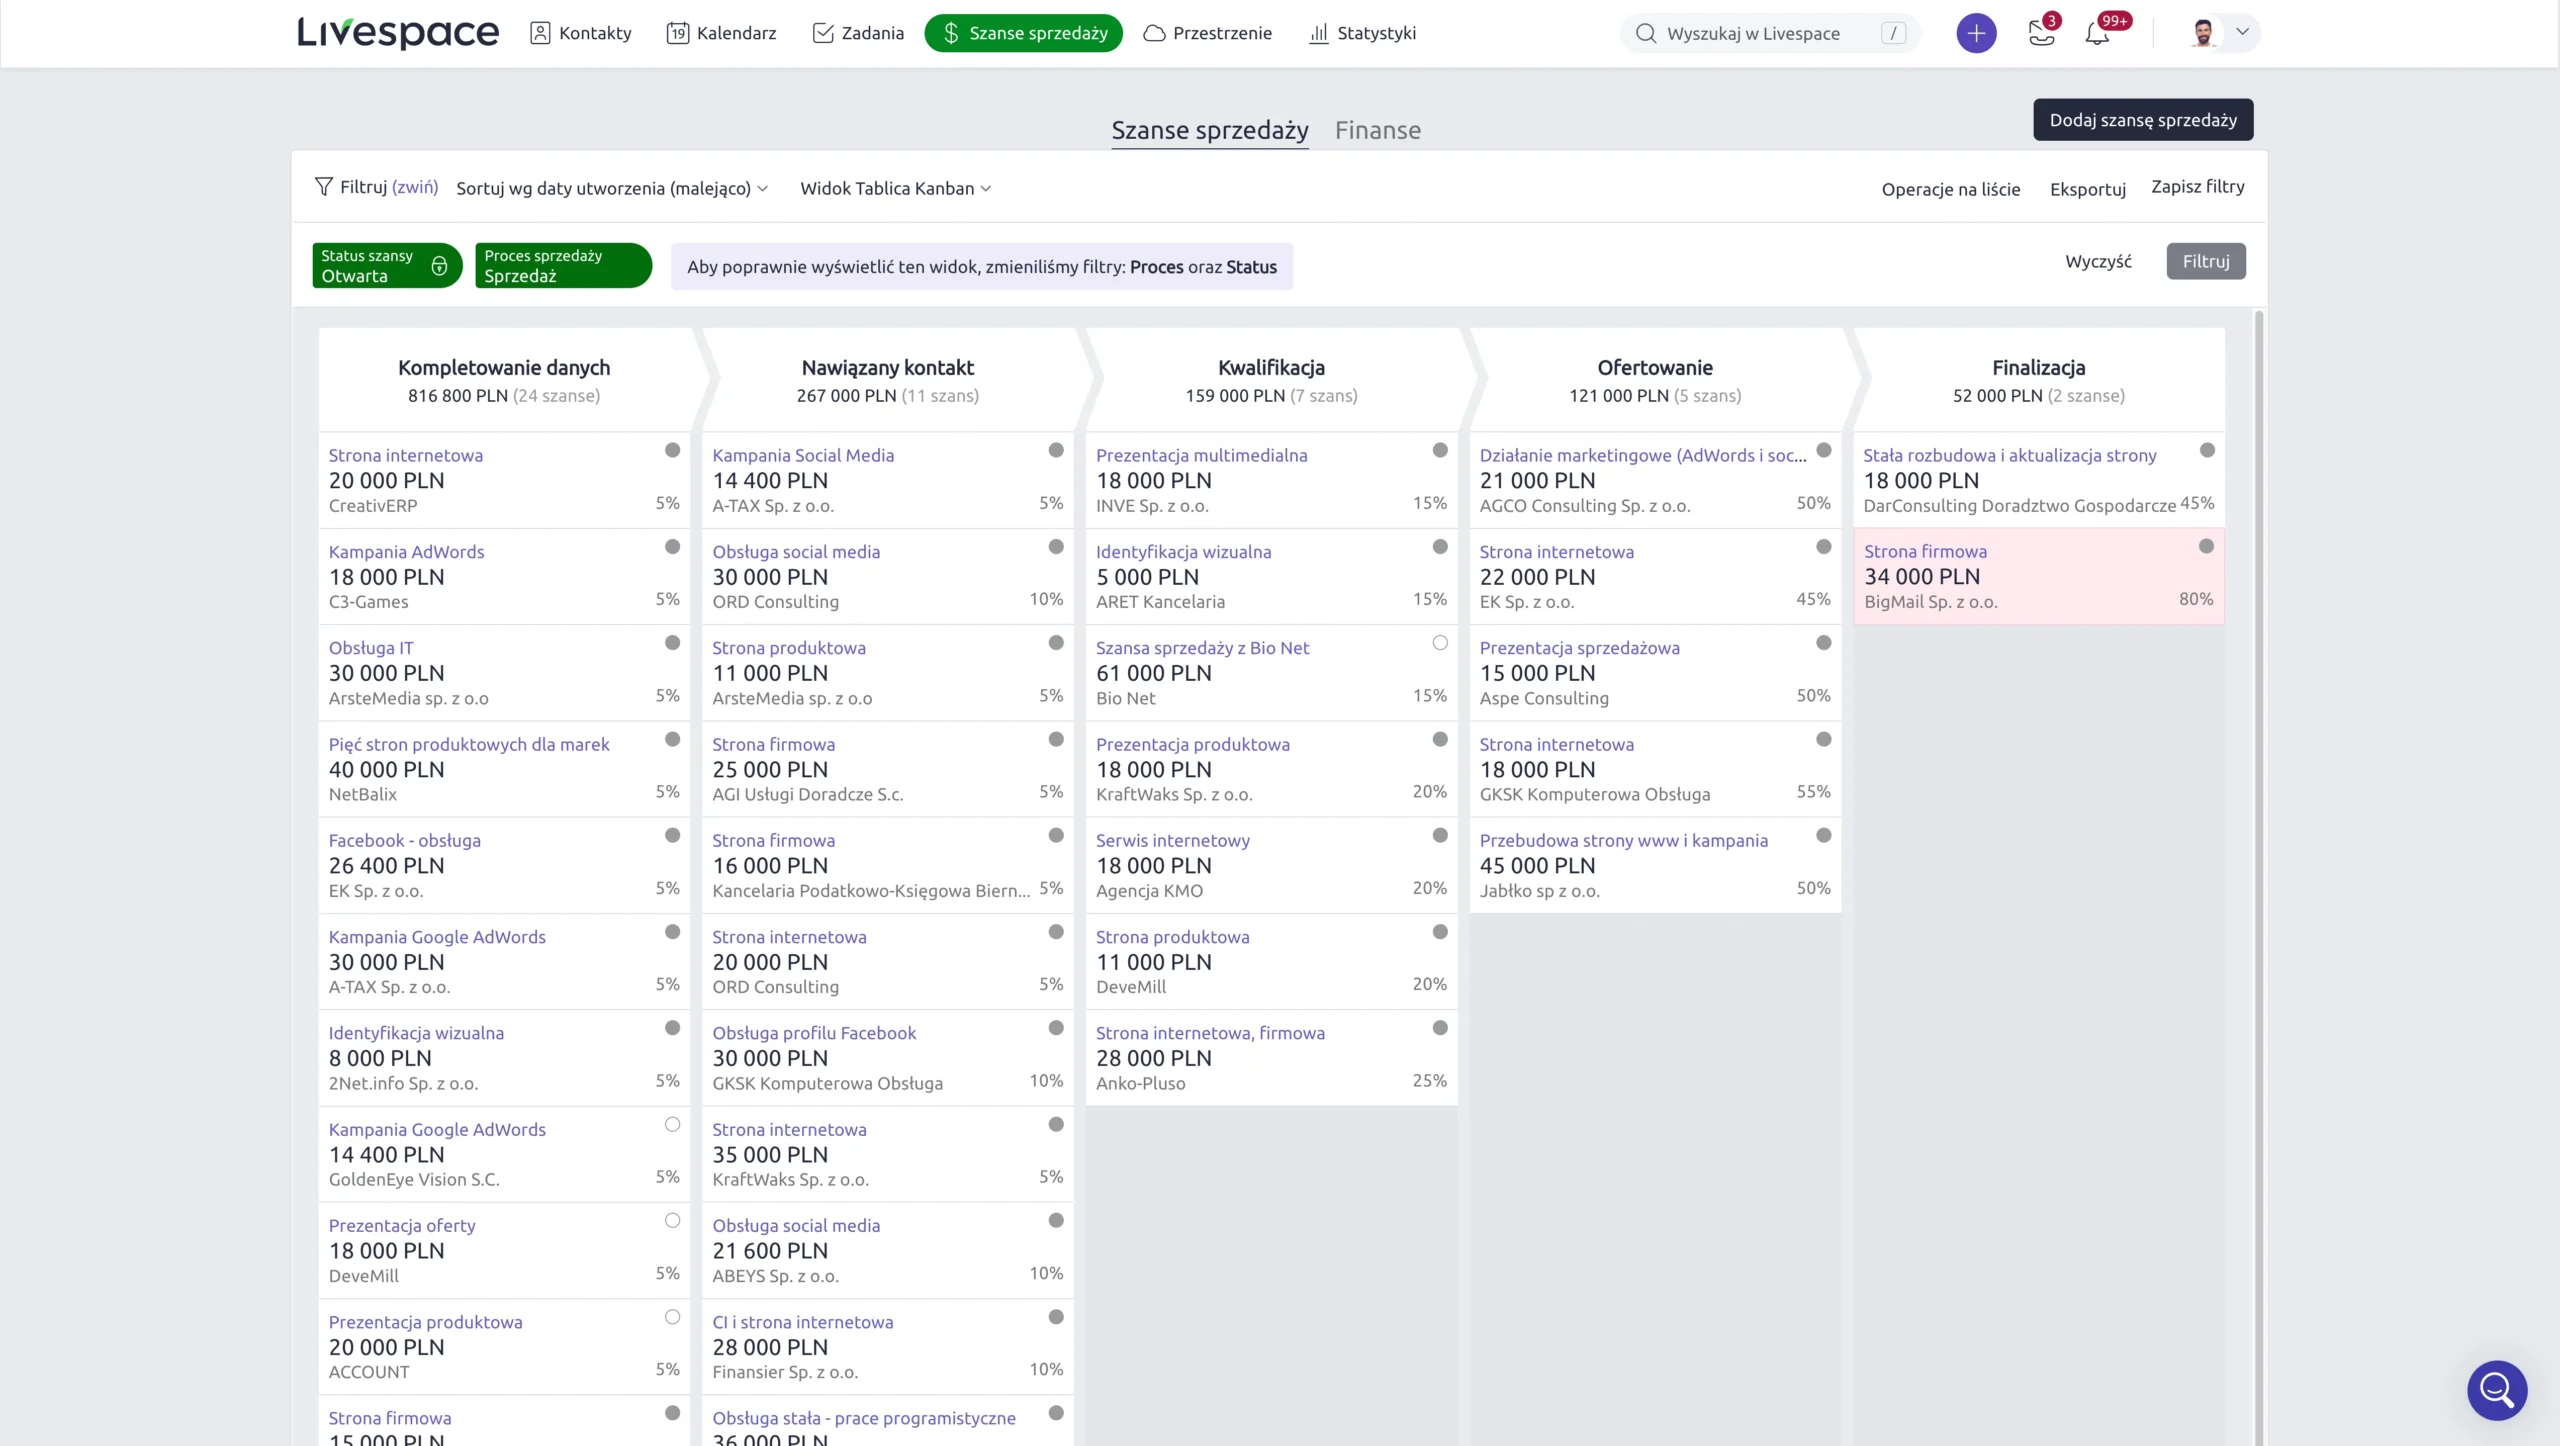The height and width of the screenshot is (1446, 2560).
Task: Click the lock icon on Status szansy filter
Action: (x=439, y=266)
